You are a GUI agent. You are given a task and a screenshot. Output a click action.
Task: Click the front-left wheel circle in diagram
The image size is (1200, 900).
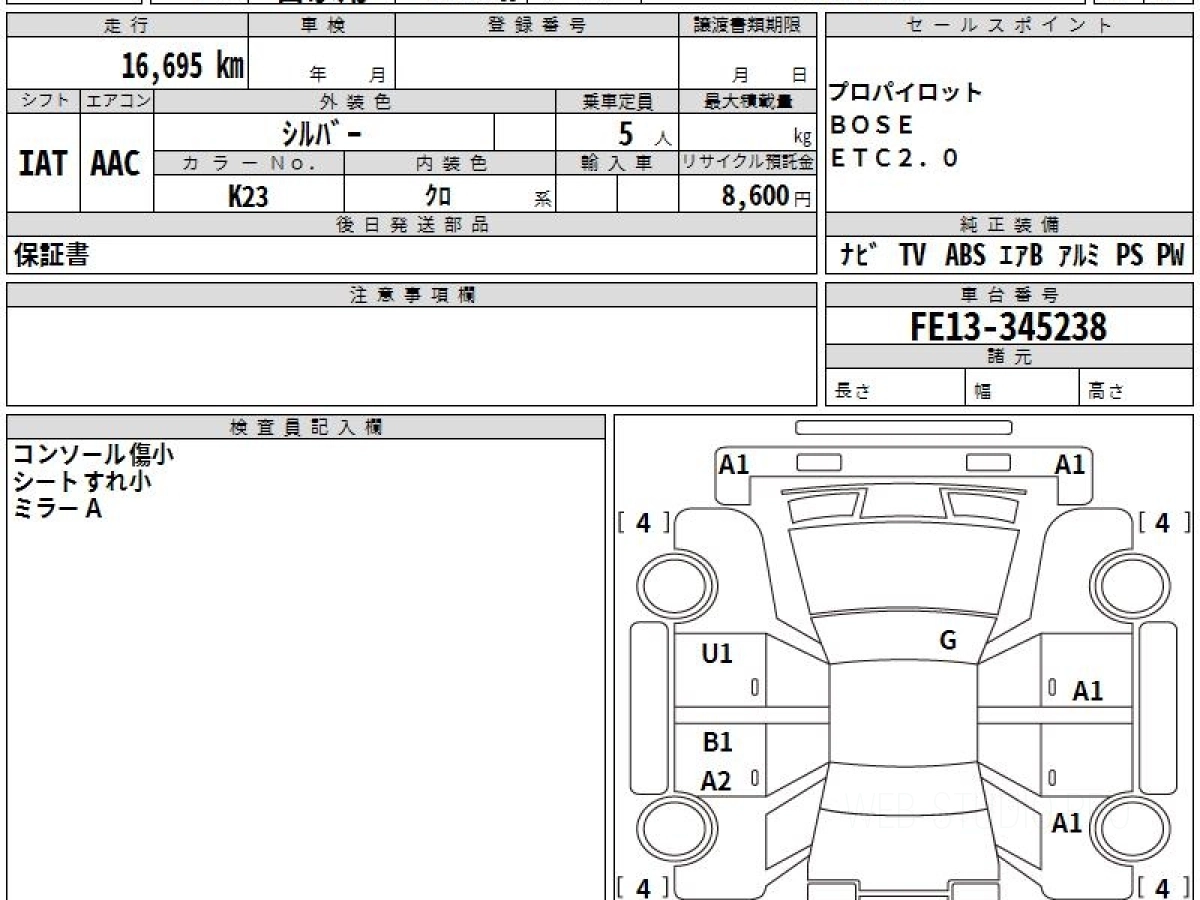point(666,581)
